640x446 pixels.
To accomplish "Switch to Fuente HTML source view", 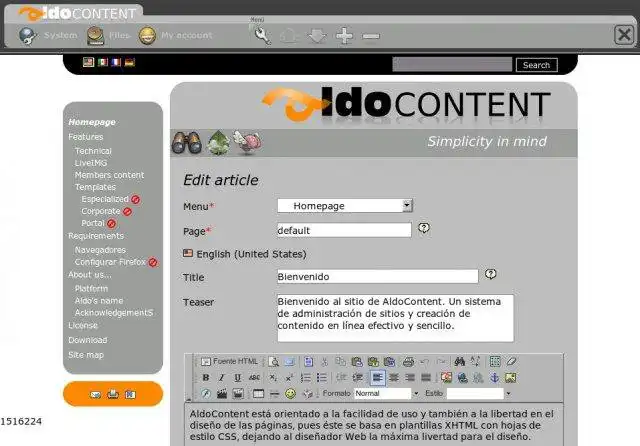I will [229, 362].
